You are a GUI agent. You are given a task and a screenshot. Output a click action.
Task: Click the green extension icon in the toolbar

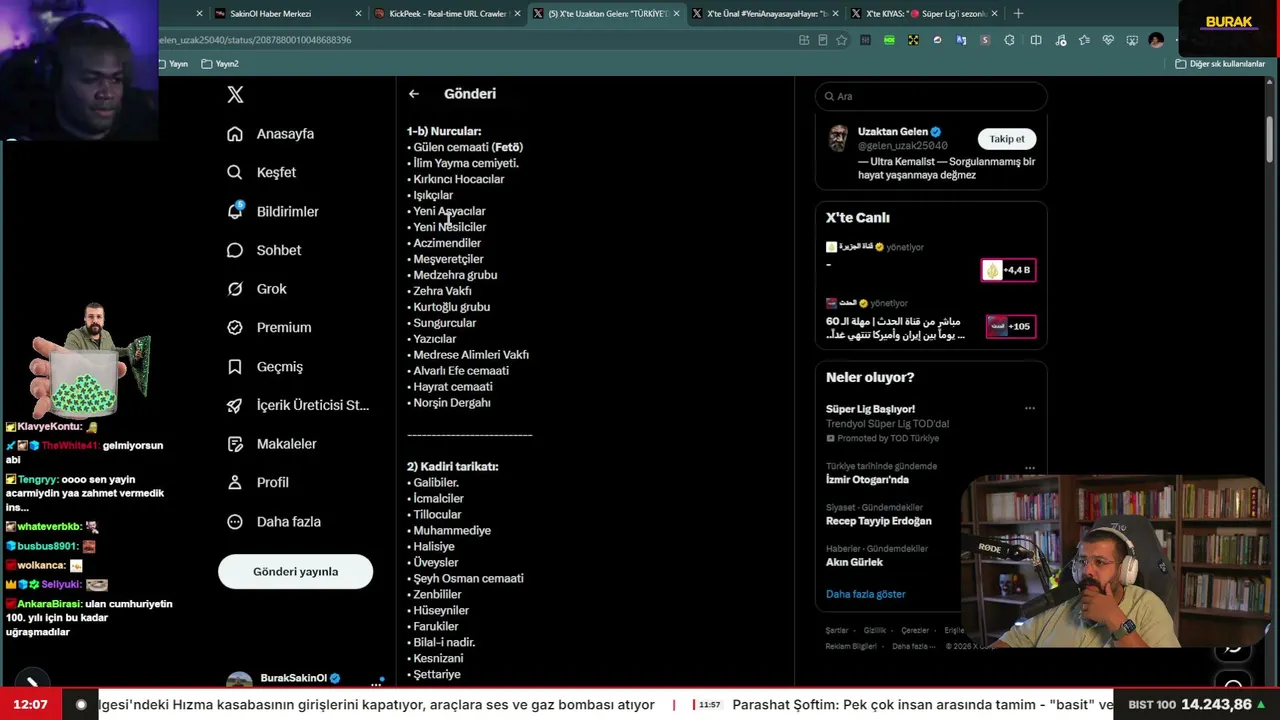click(x=889, y=40)
